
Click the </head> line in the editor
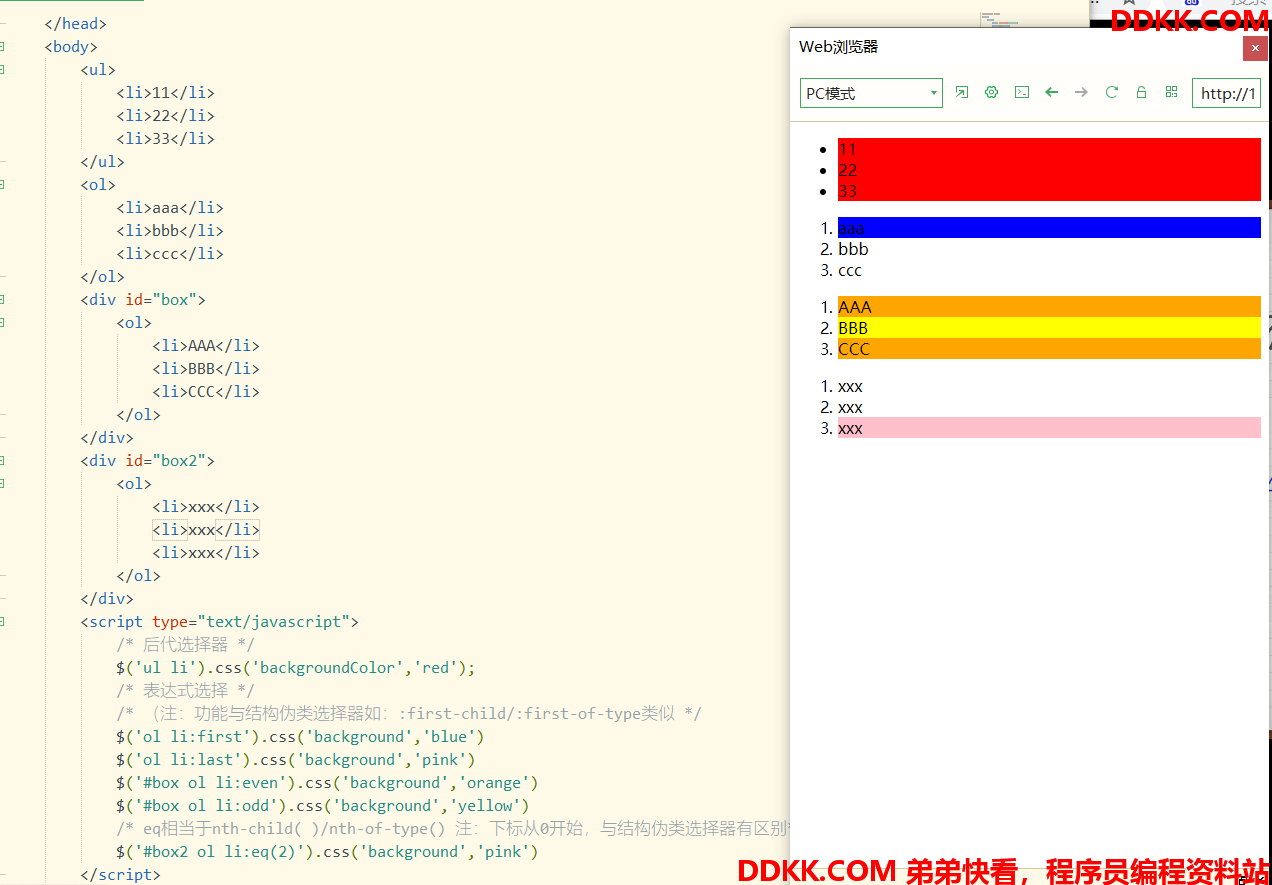76,24
